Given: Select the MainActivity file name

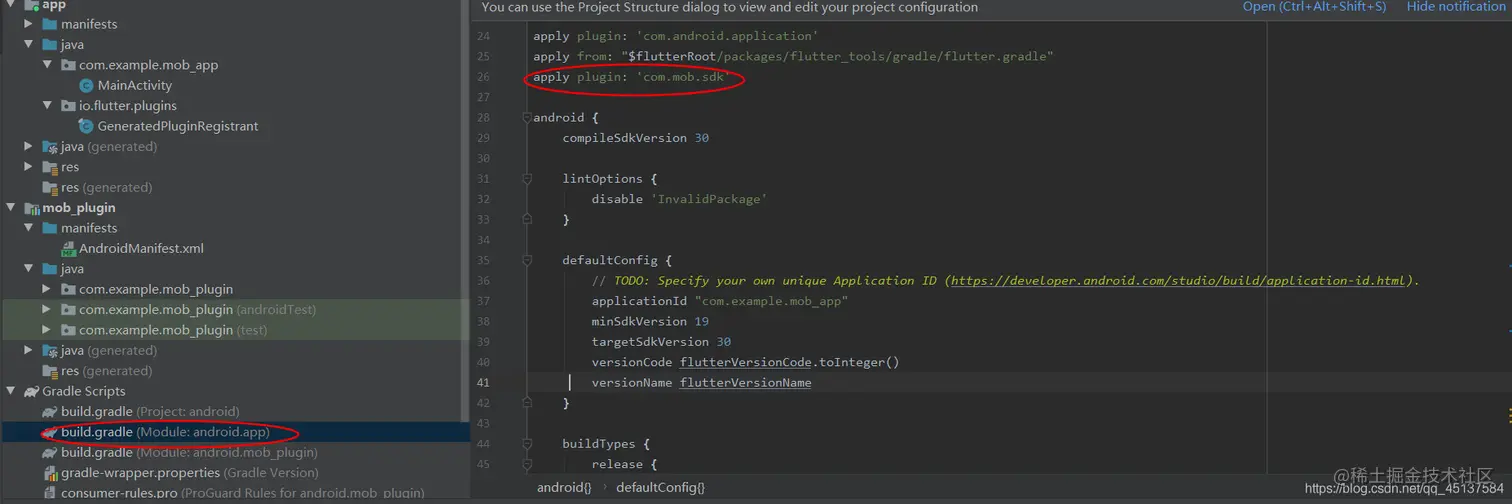Looking at the screenshot, I should click(135, 86).
